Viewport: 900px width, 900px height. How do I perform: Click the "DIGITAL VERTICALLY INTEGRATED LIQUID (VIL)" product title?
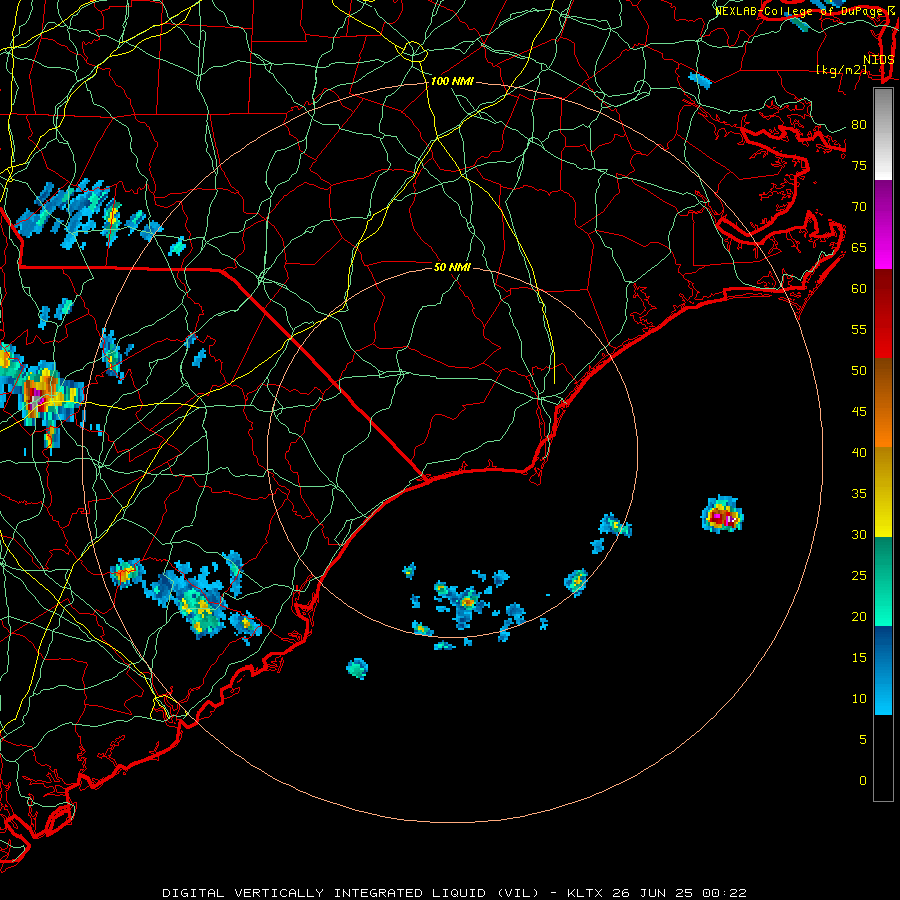pos(351,893)
